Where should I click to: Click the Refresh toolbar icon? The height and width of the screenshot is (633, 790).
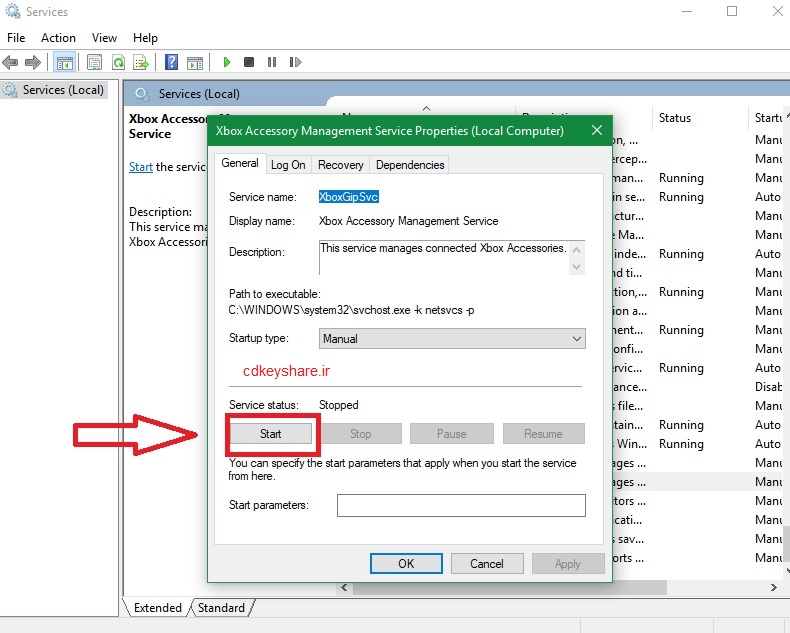118,62
